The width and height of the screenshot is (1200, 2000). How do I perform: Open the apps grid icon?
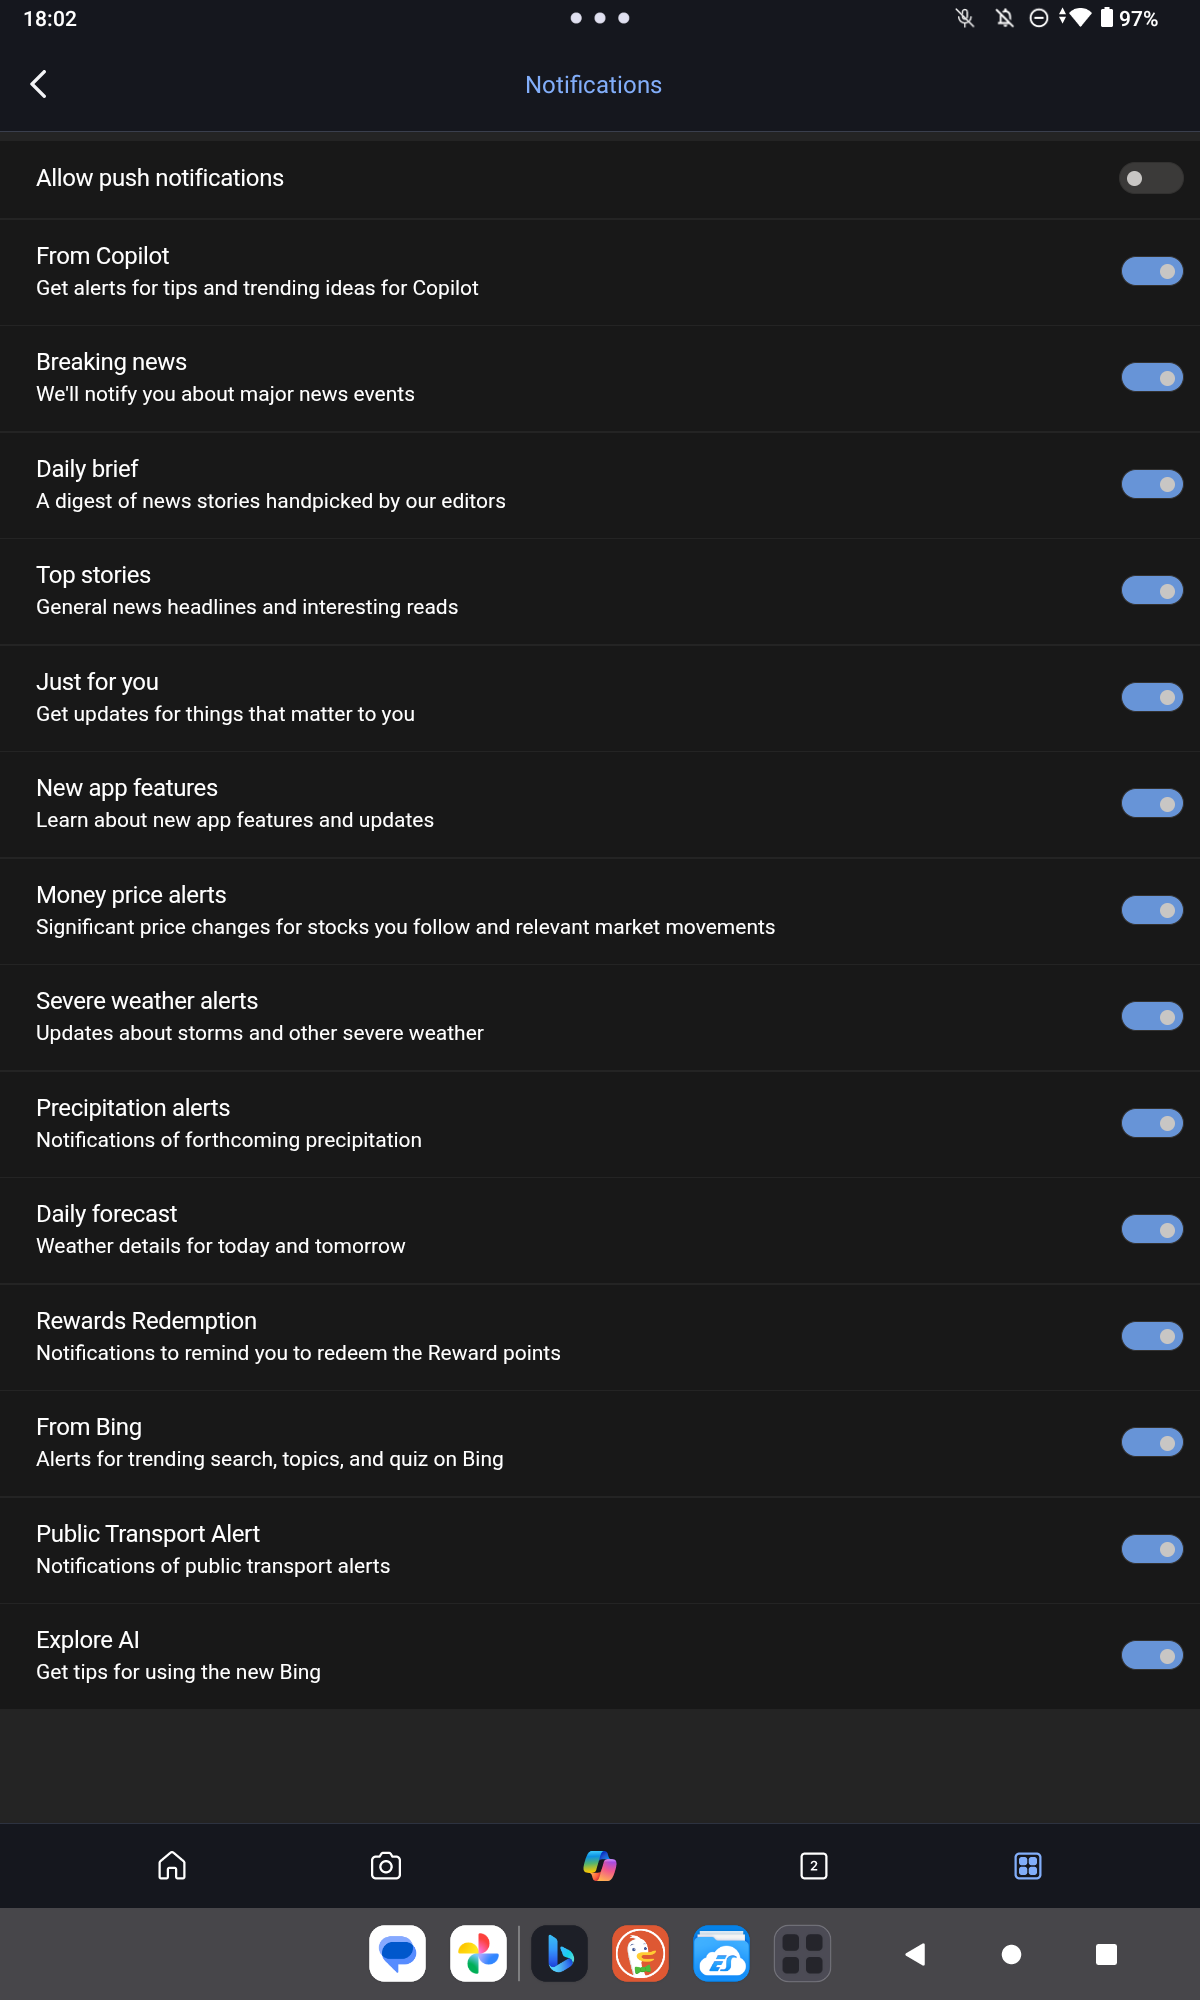point(1028,1865)
